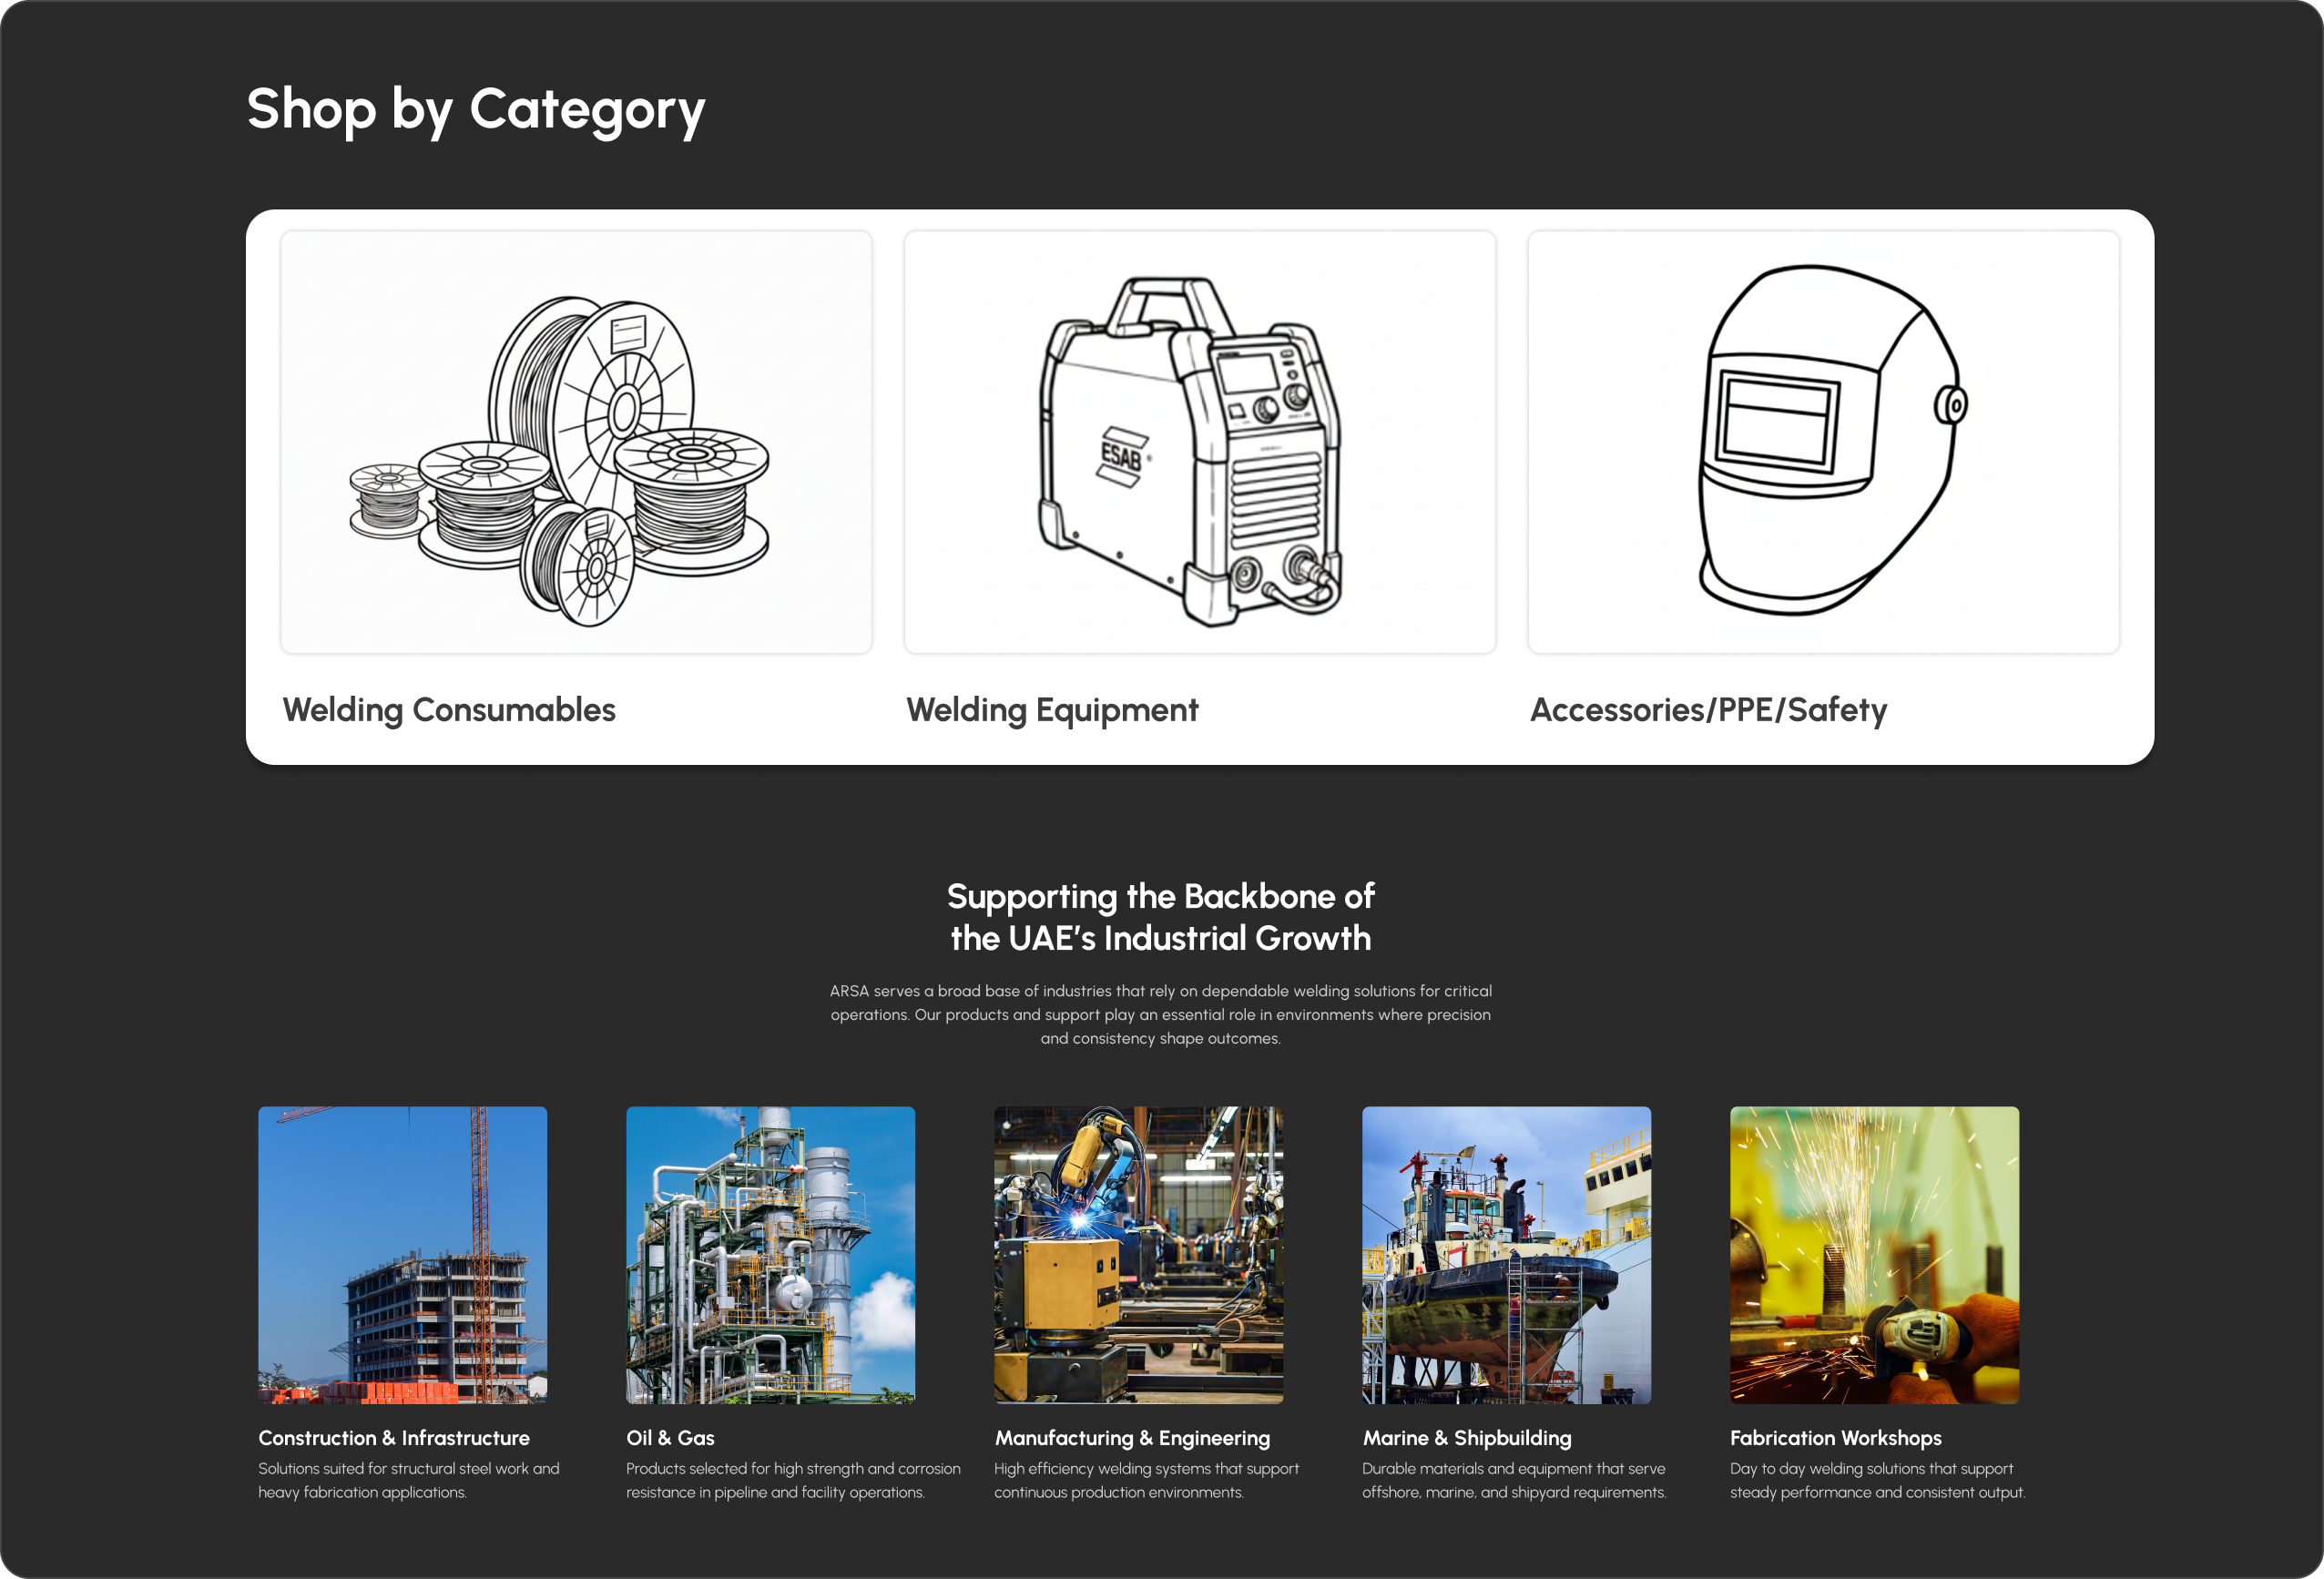This screenshot has height=1579, width=2324.
Task: Click the wire spools illustration
Action: 576,442
